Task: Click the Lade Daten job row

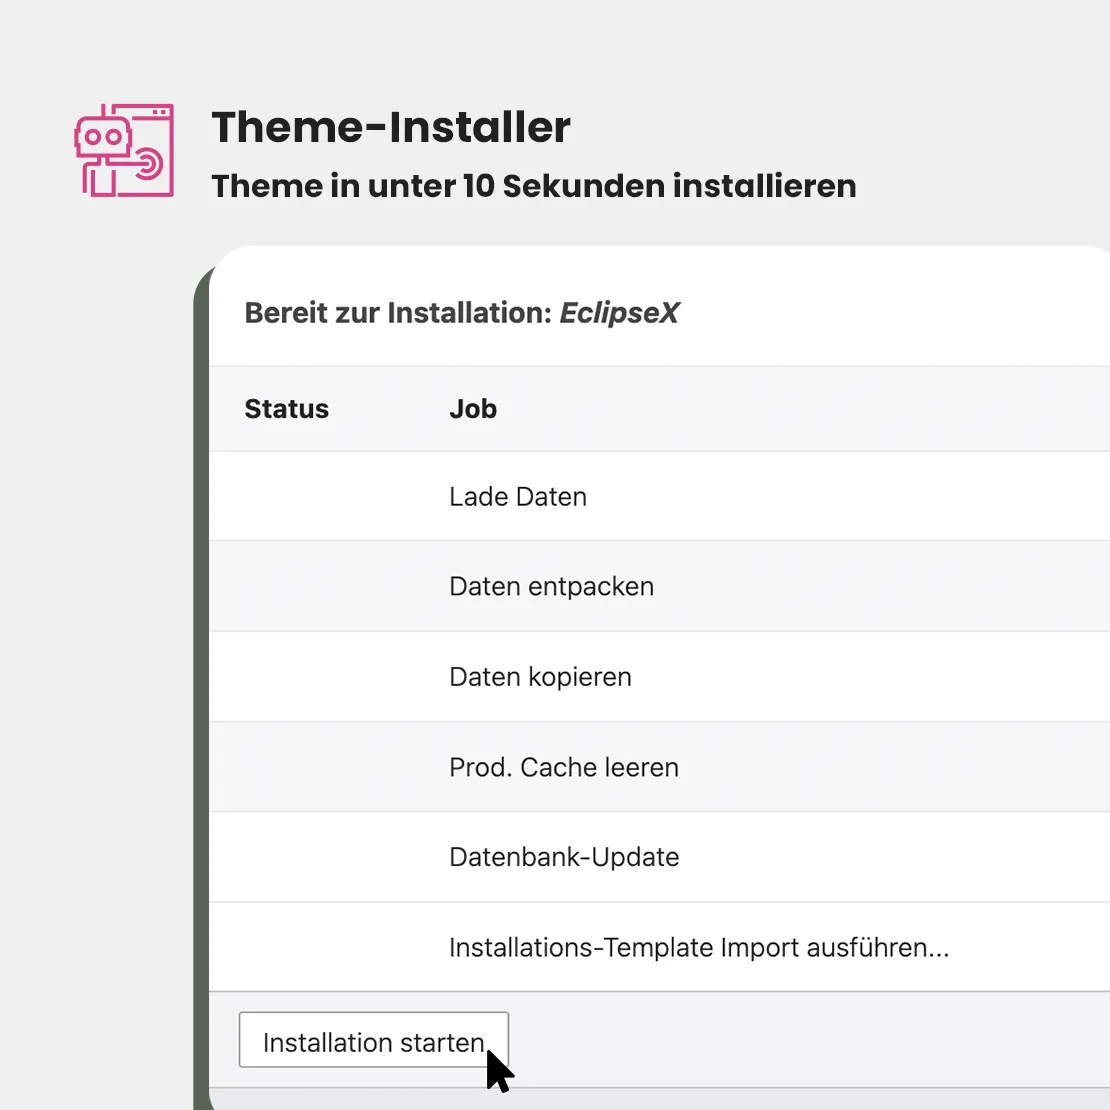Action: point(517,497)
